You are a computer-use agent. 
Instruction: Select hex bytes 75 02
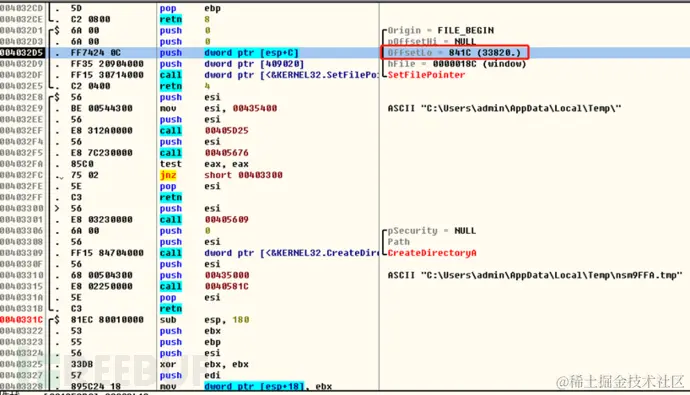pyautogui.click(x=84, y=175)
